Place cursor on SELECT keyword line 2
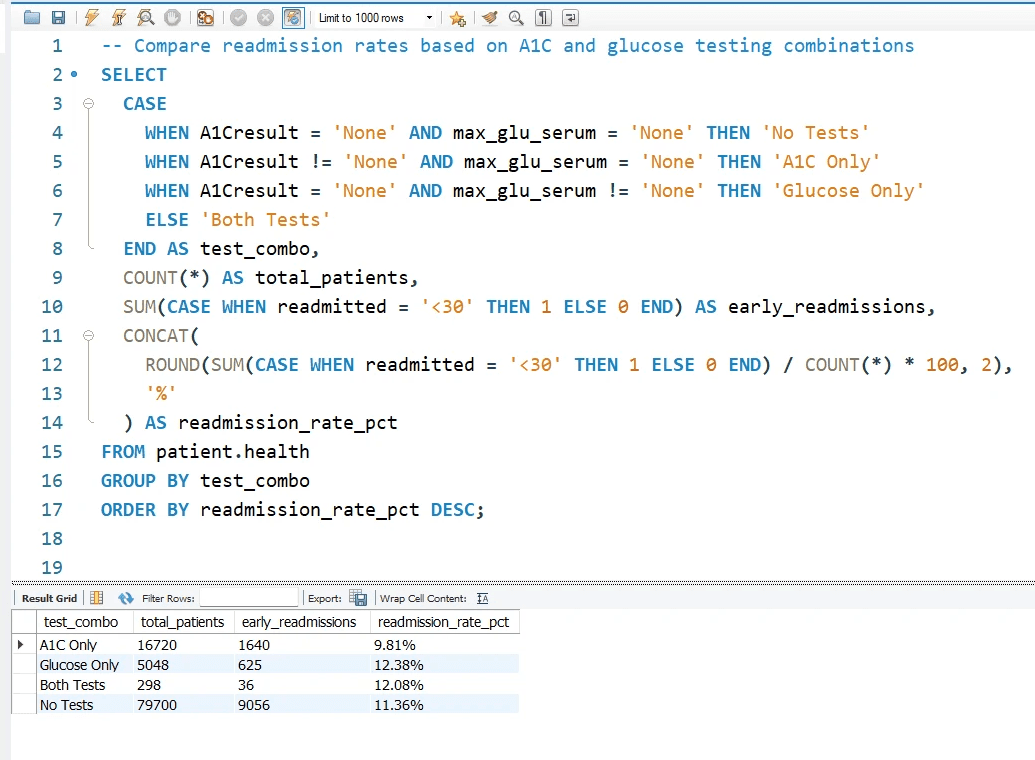This screenshot has height=760, width=1035. pyautogui.click(x=133, y=75)
